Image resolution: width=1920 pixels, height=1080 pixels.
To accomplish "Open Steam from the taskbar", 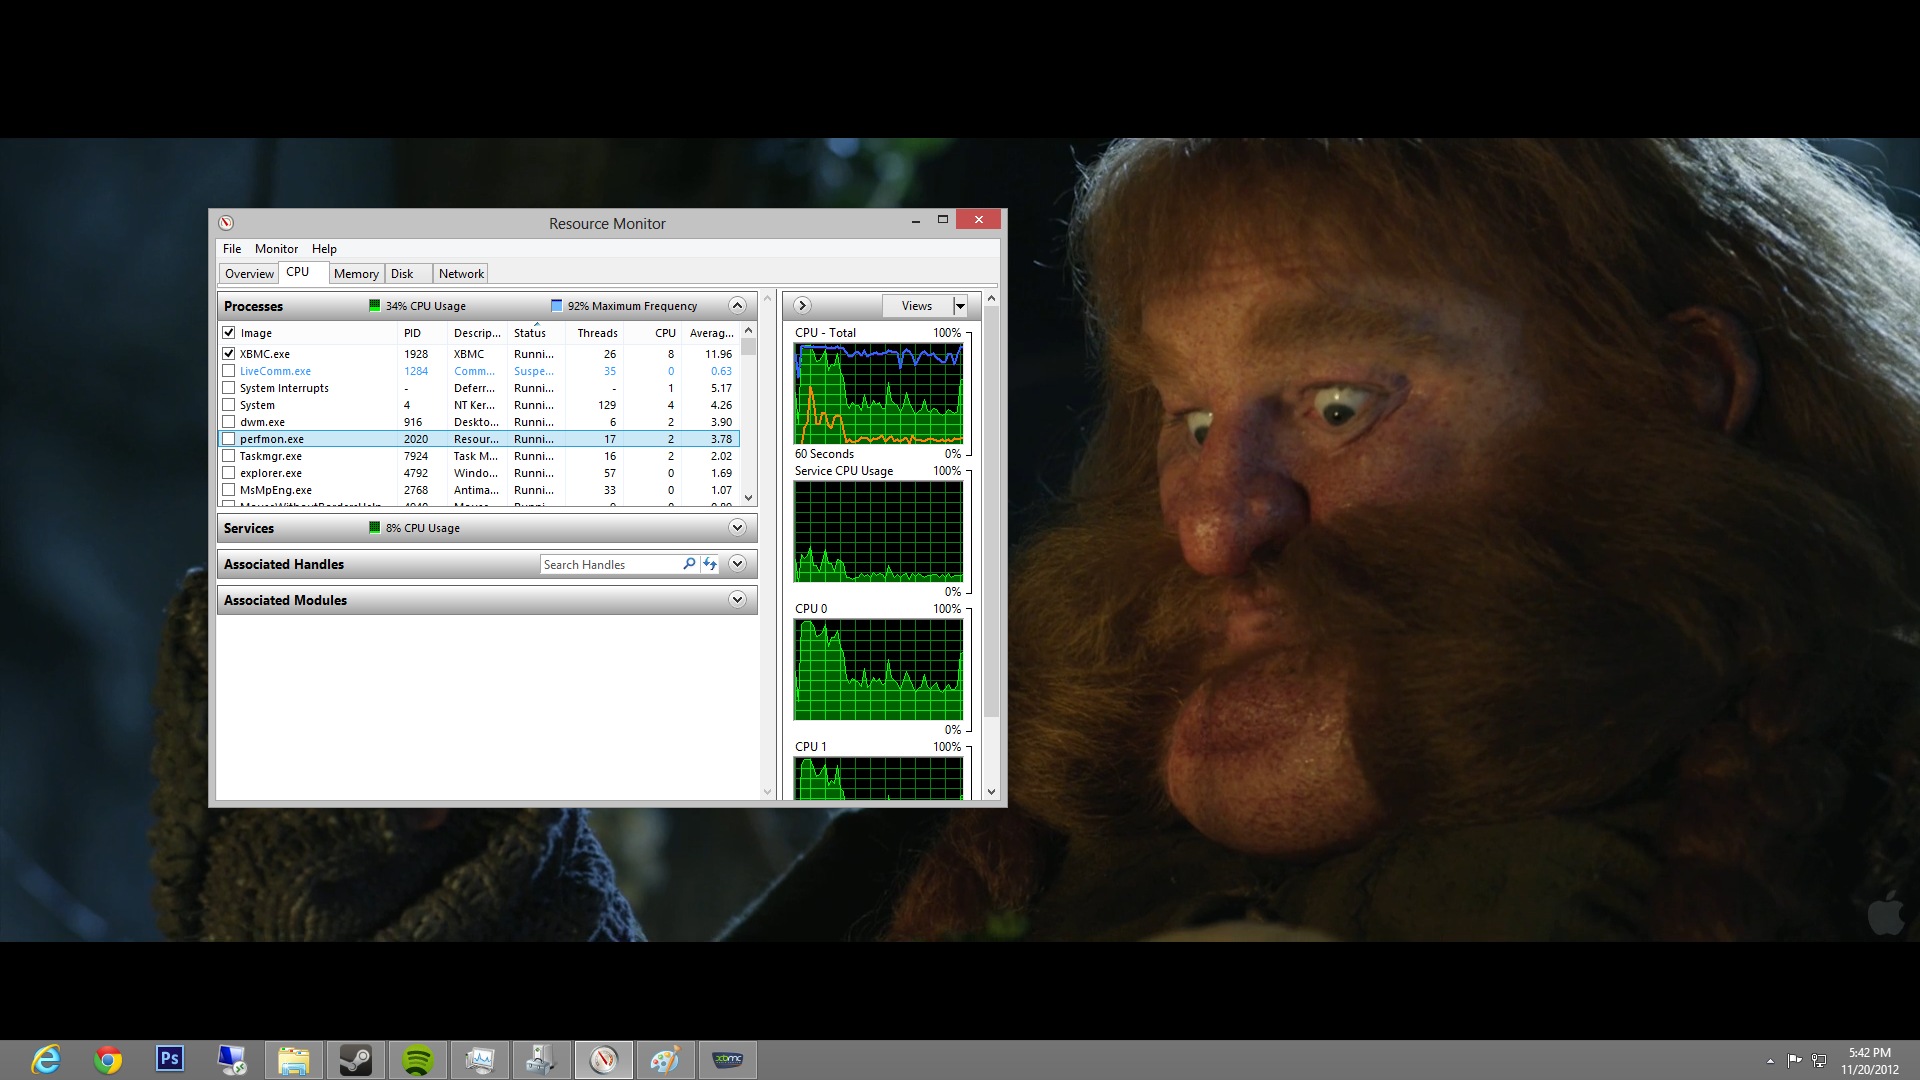I will pyautogui.click(x=356, y=1060).
